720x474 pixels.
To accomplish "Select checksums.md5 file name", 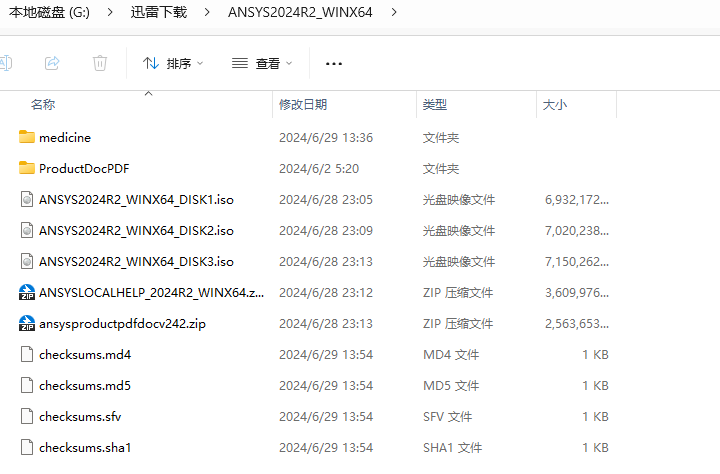I will click(x=85, y=386).
